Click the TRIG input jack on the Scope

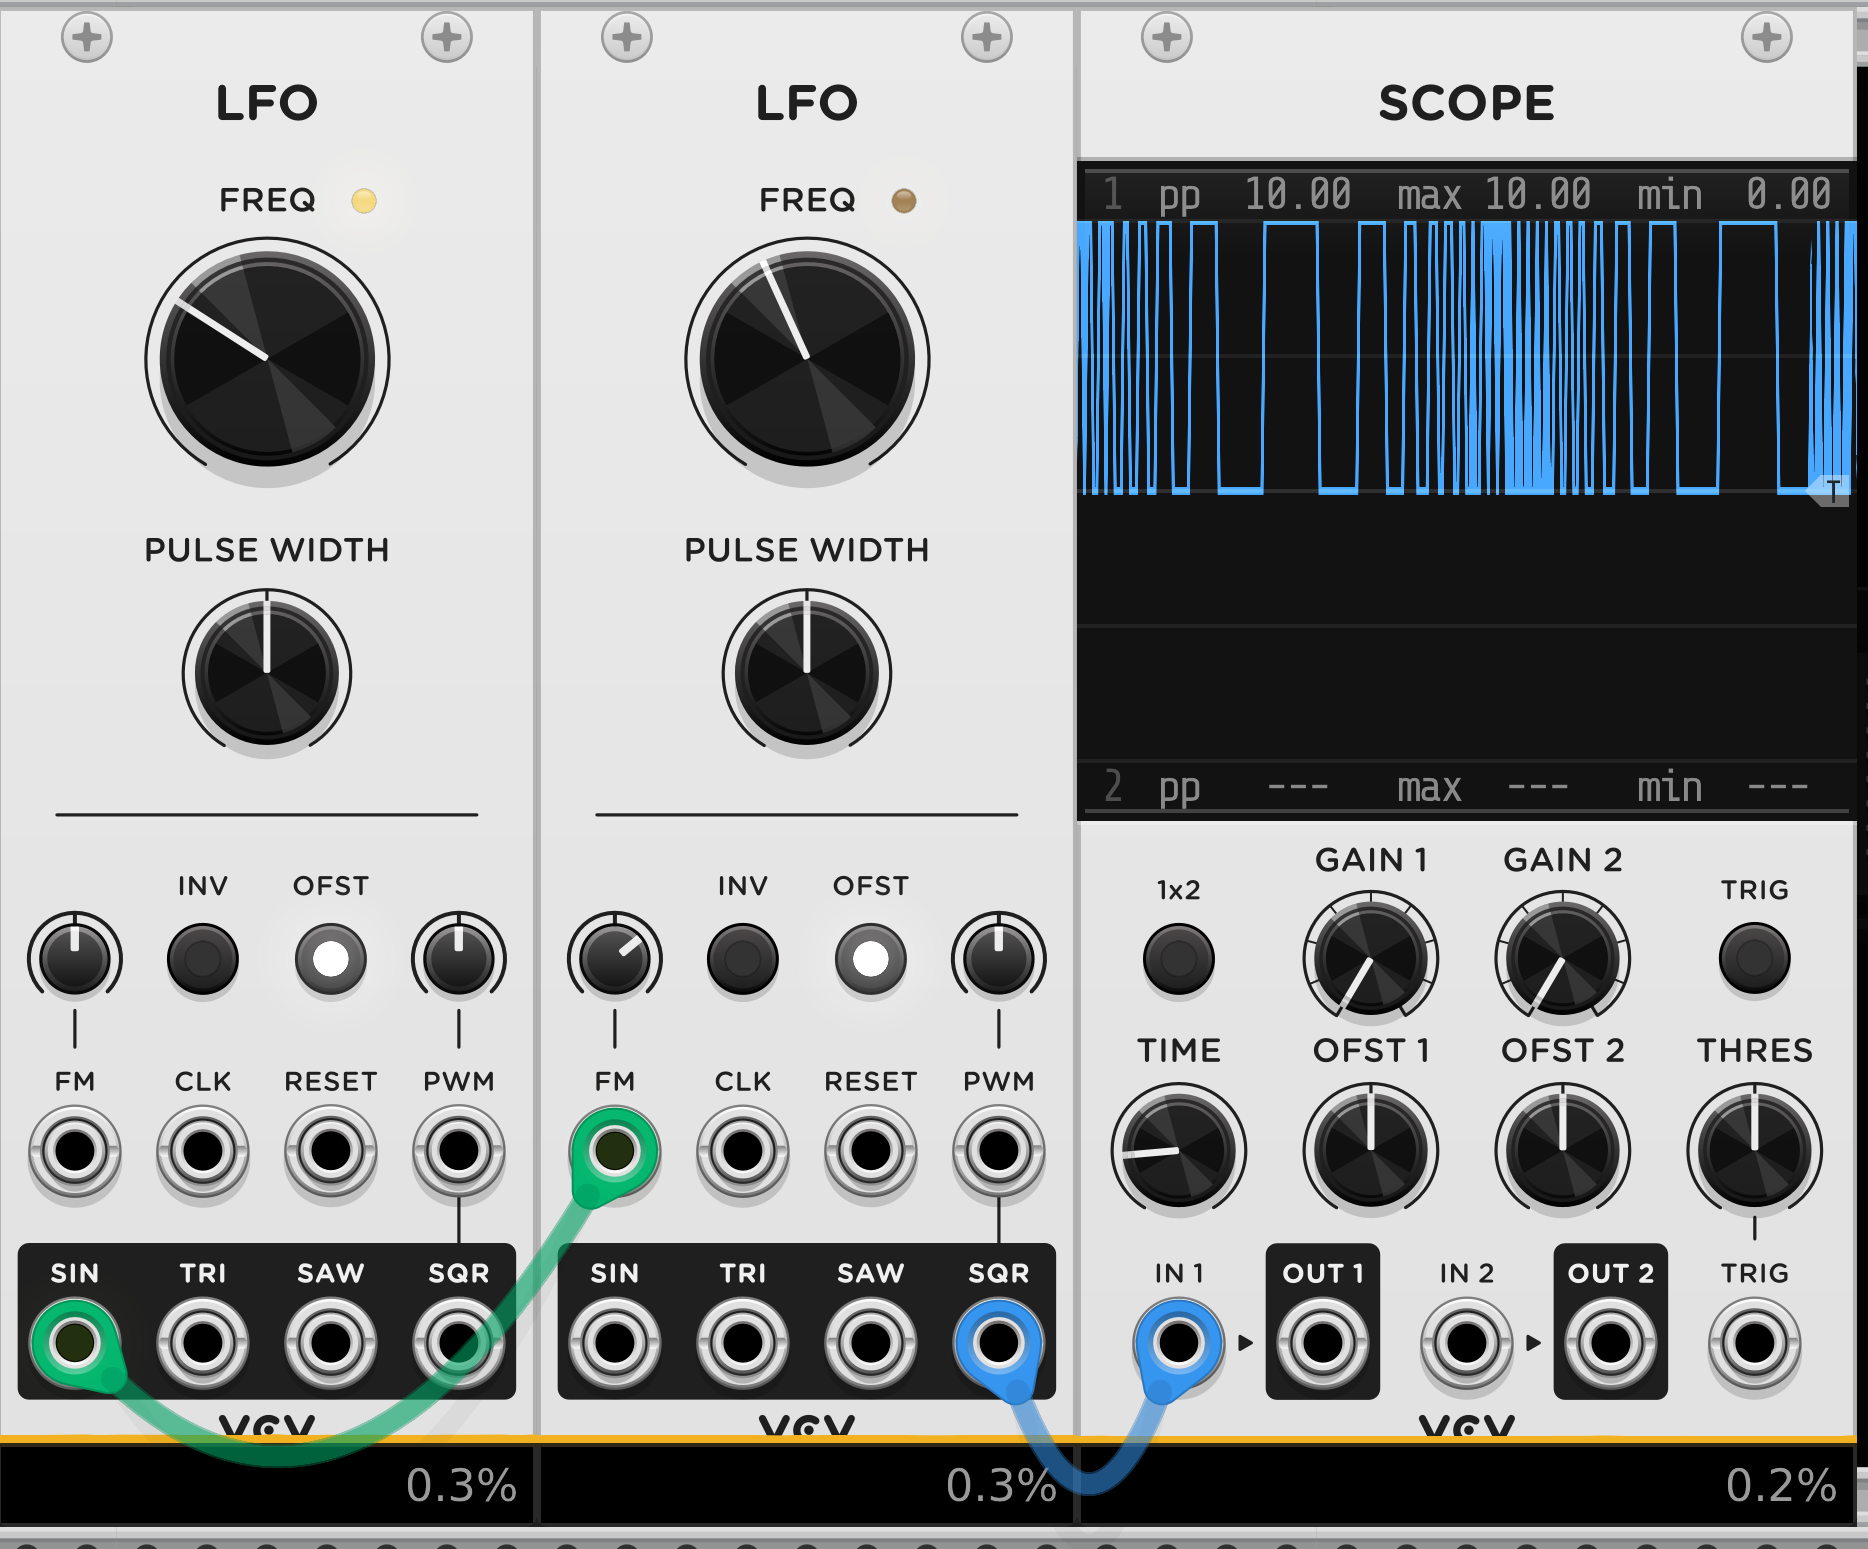click(x=1753, y=1340)
